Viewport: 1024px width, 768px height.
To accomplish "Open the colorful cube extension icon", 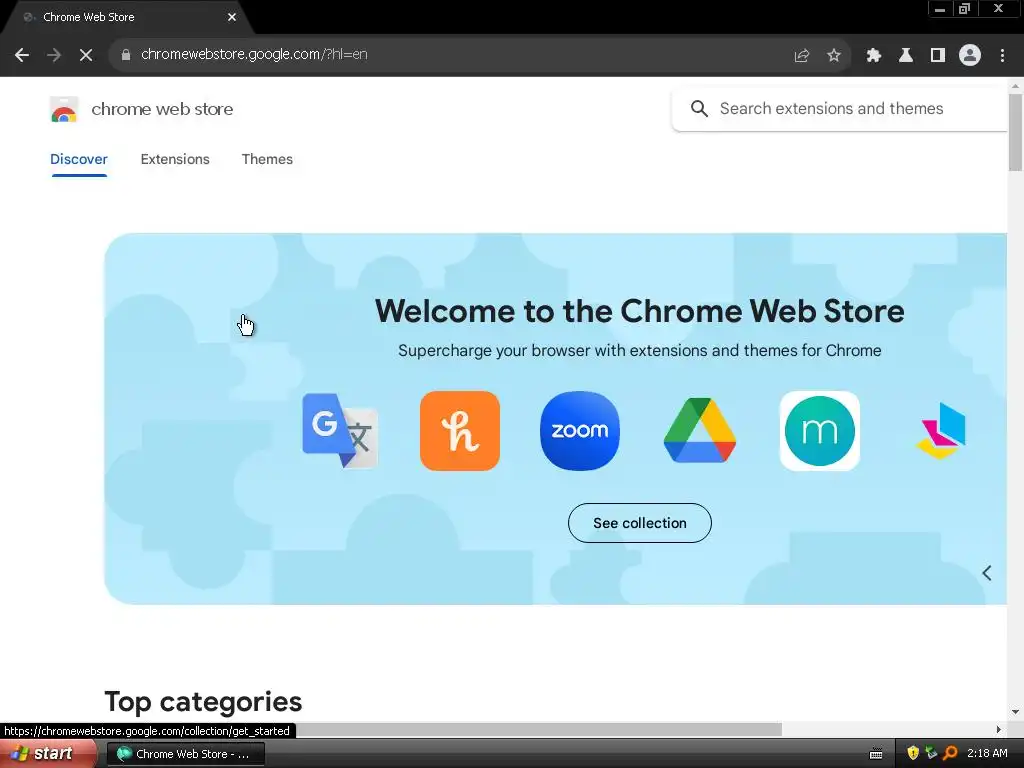I will [941, 431].
